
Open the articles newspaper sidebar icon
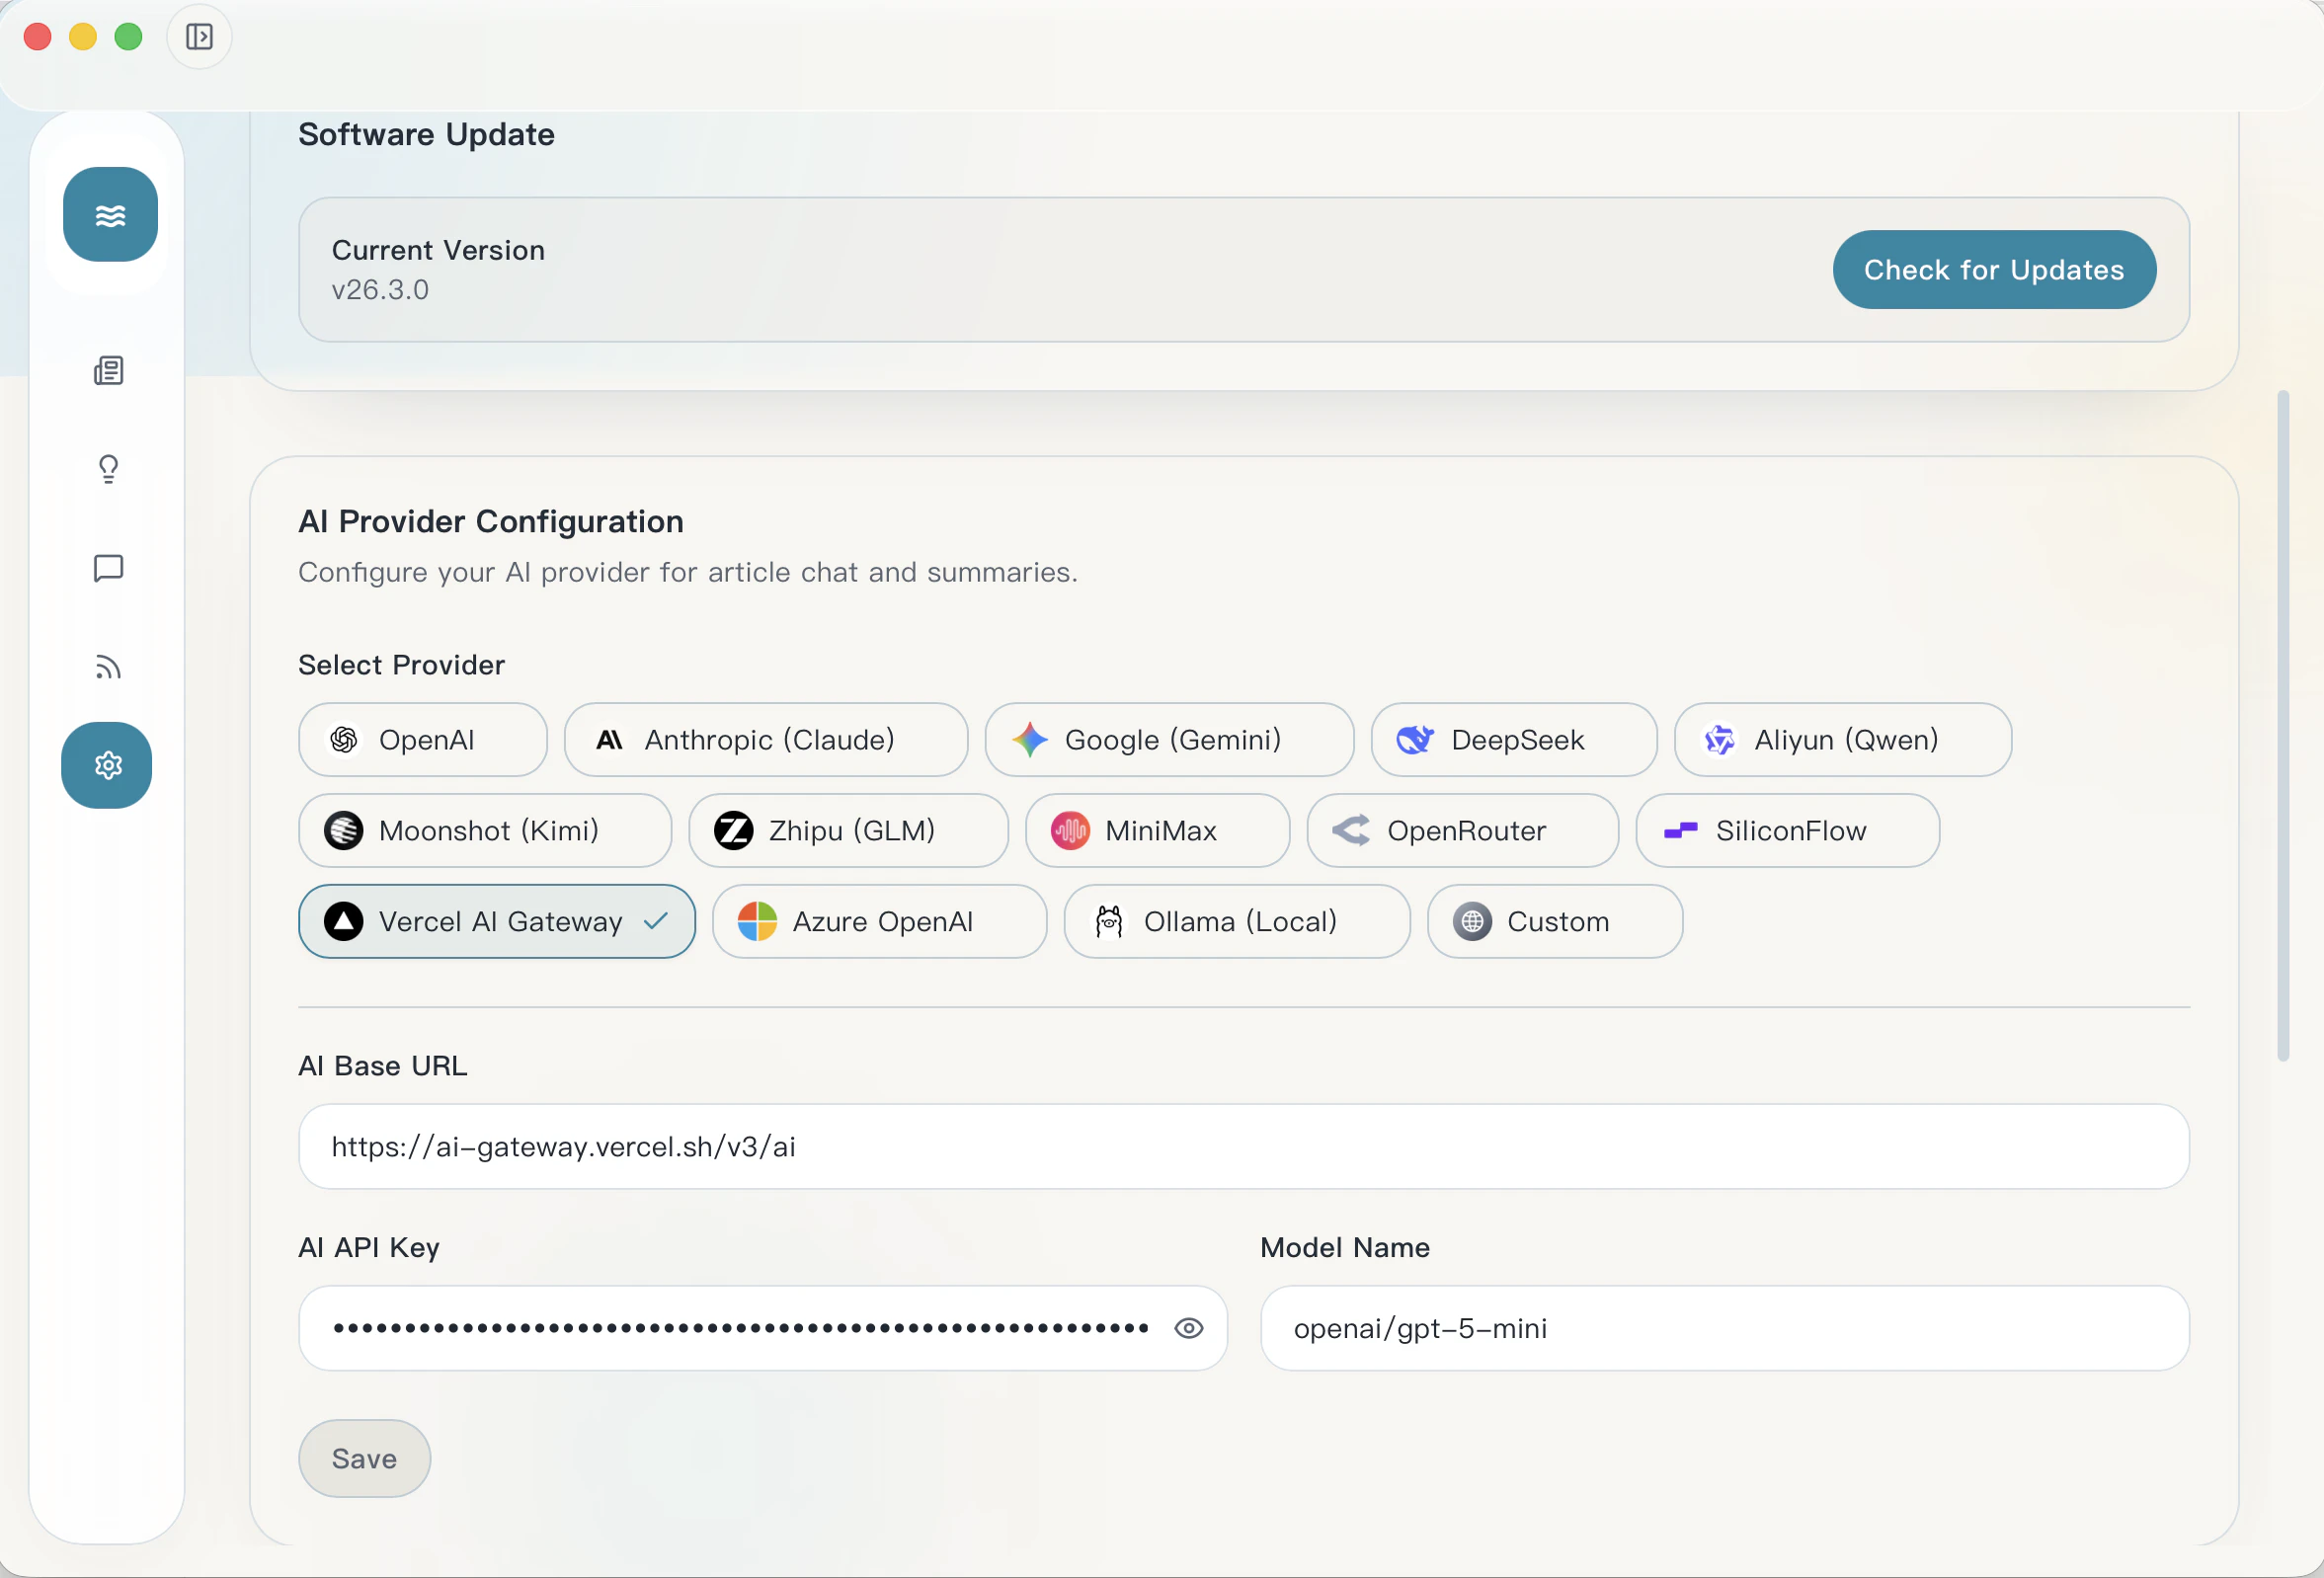click(x=108, y=371)
